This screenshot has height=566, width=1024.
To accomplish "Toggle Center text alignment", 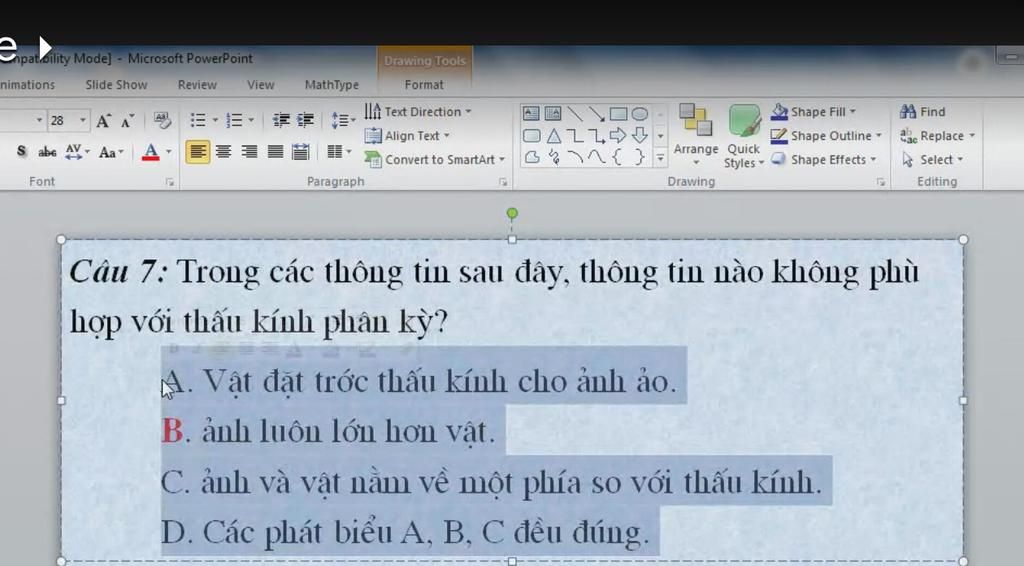I will coord(223,152).
